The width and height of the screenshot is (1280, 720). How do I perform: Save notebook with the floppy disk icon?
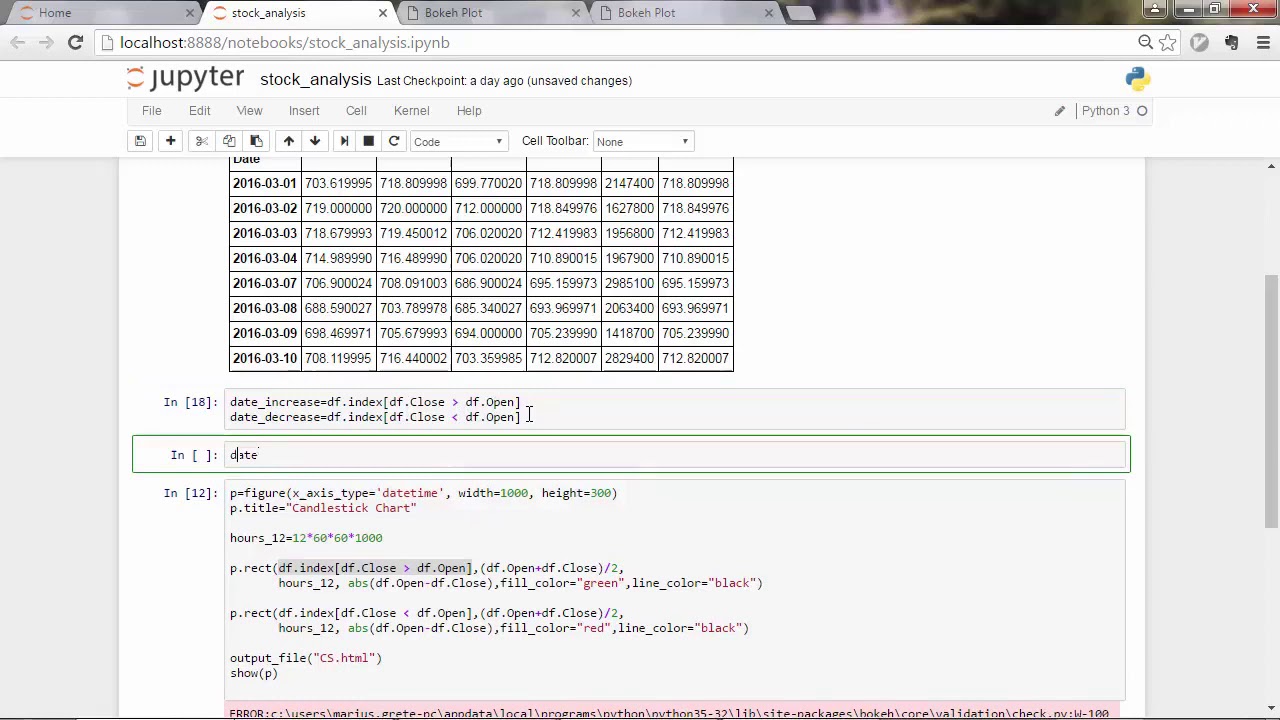(x=141, y=141)
